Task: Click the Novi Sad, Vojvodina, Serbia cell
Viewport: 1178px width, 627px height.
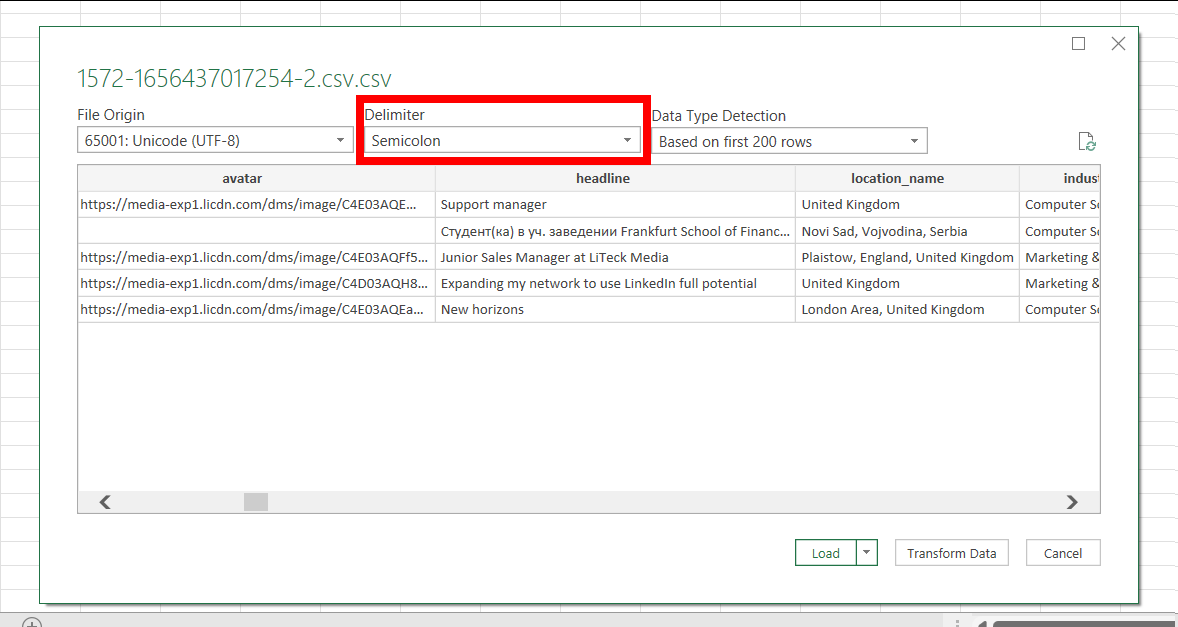Action: tap(908, 231)
